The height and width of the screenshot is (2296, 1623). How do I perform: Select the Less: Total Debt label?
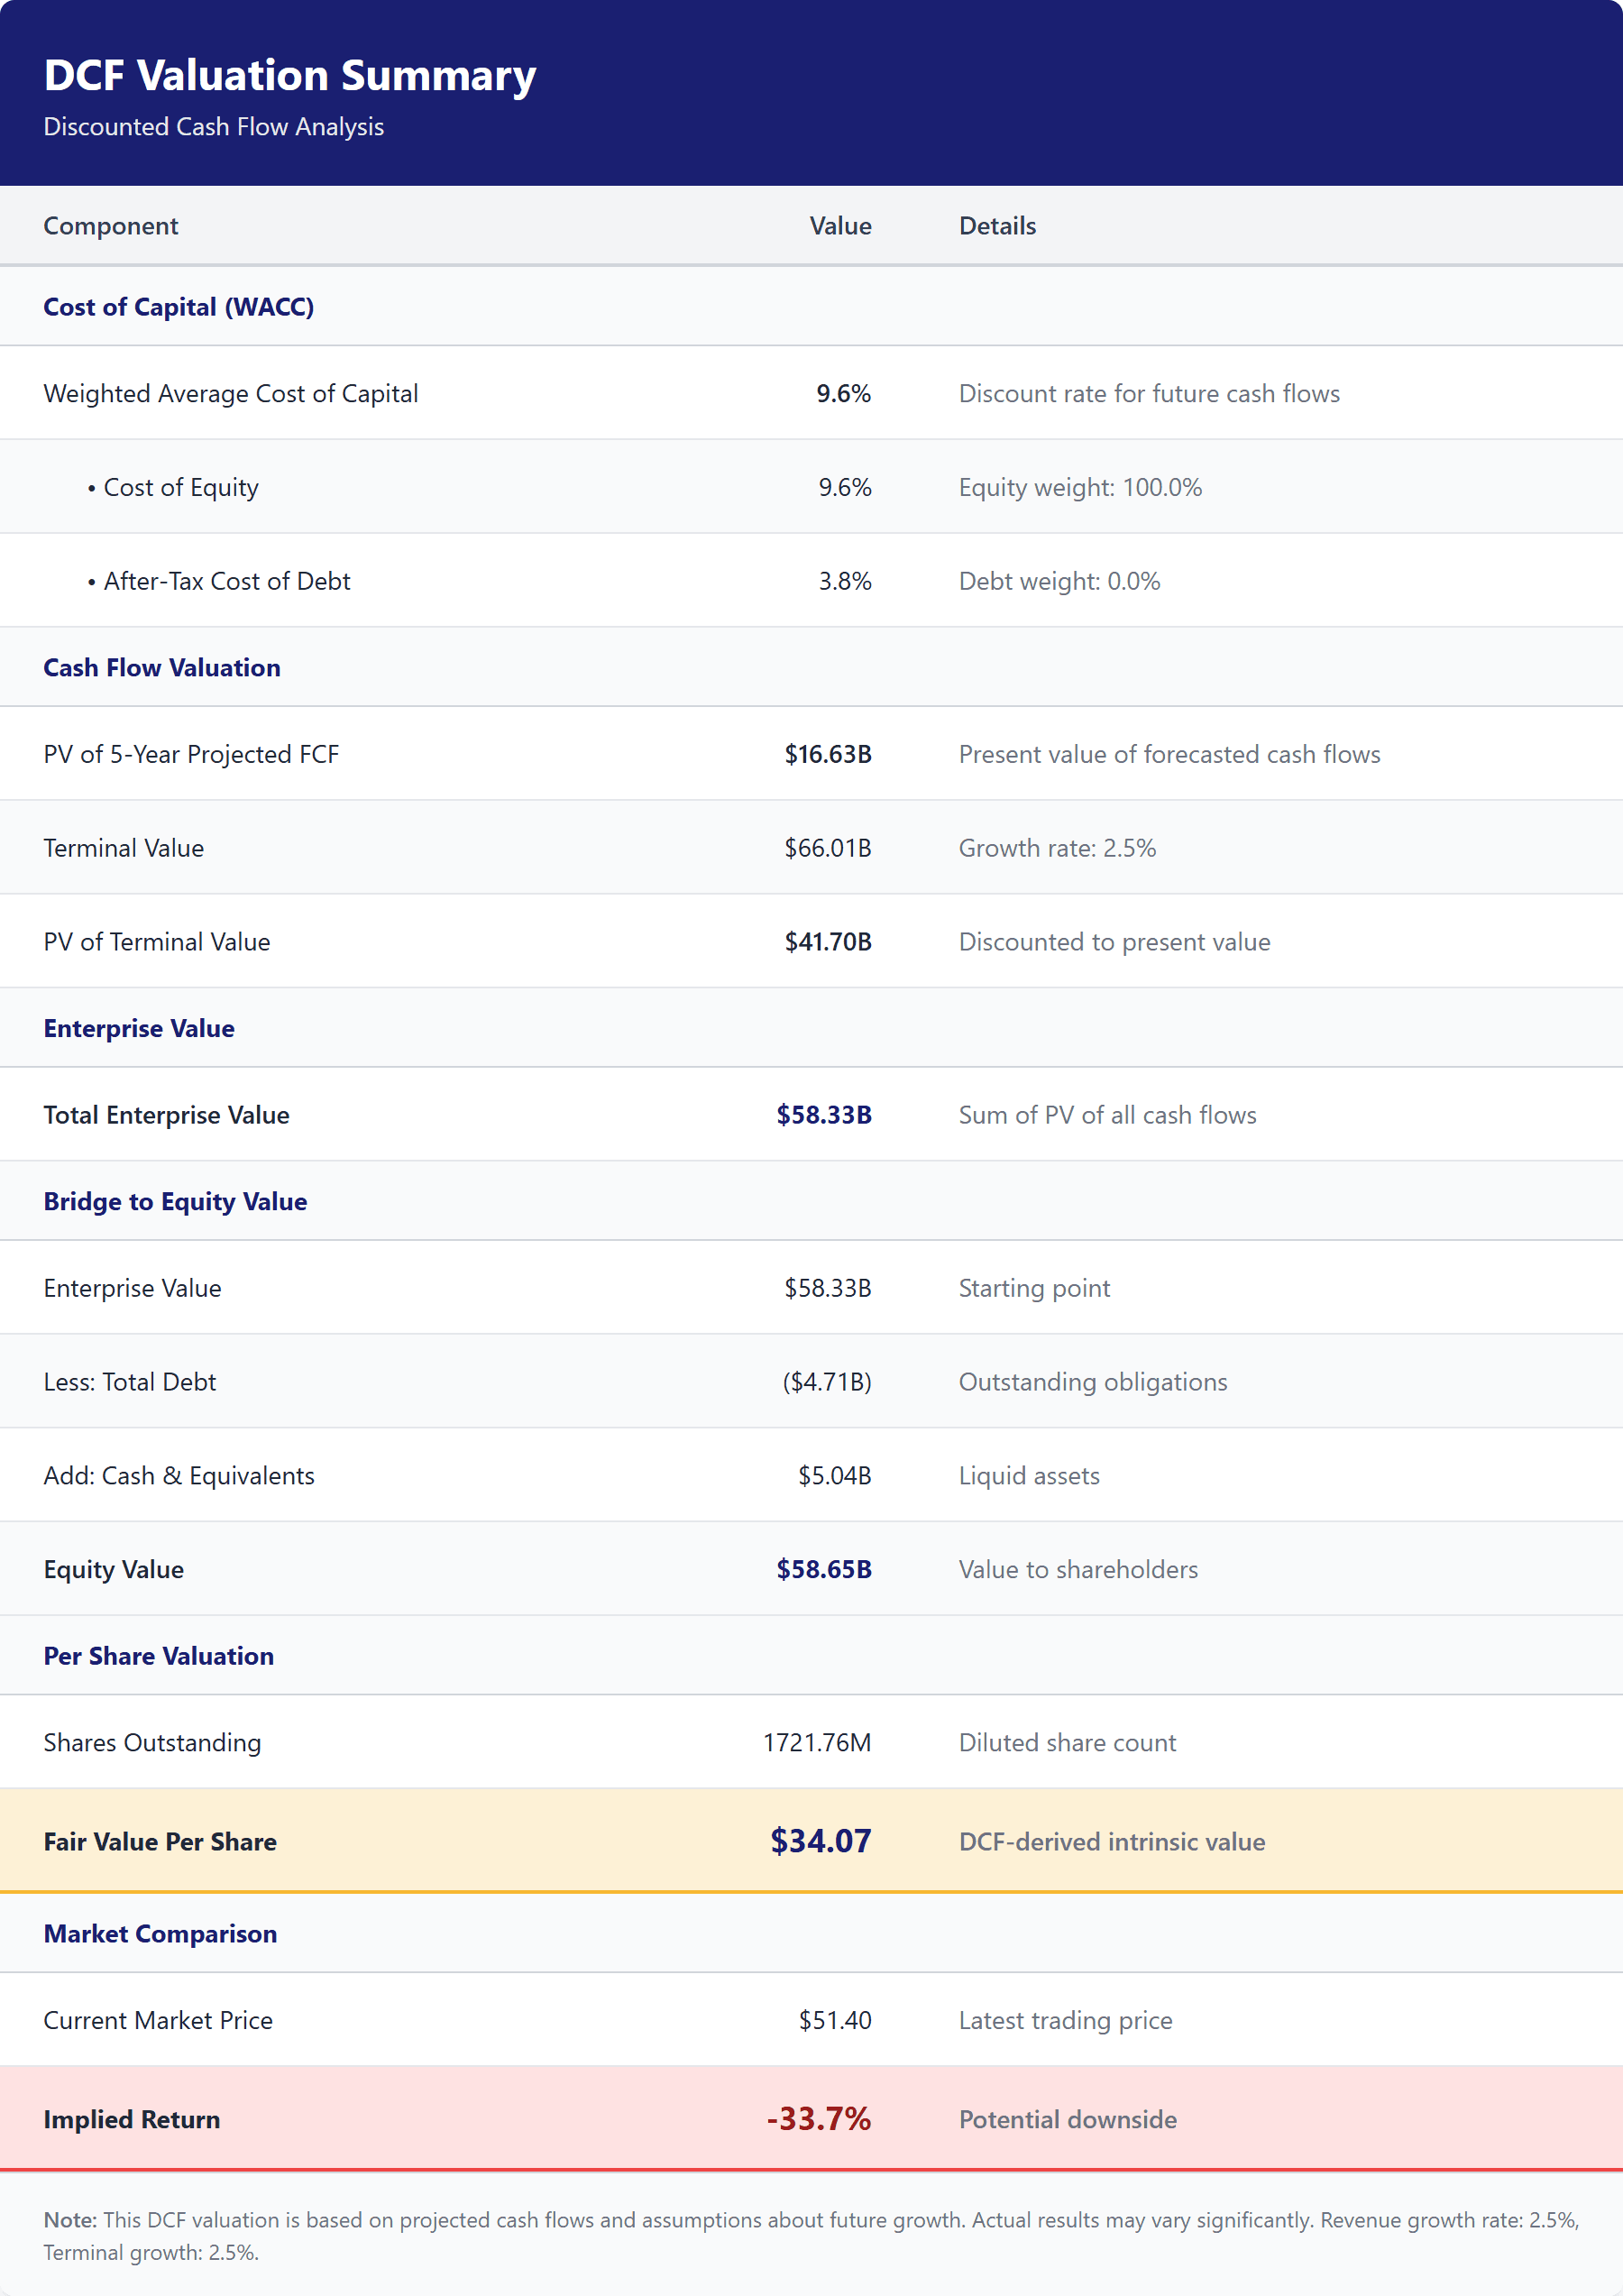pos(130,1383)
